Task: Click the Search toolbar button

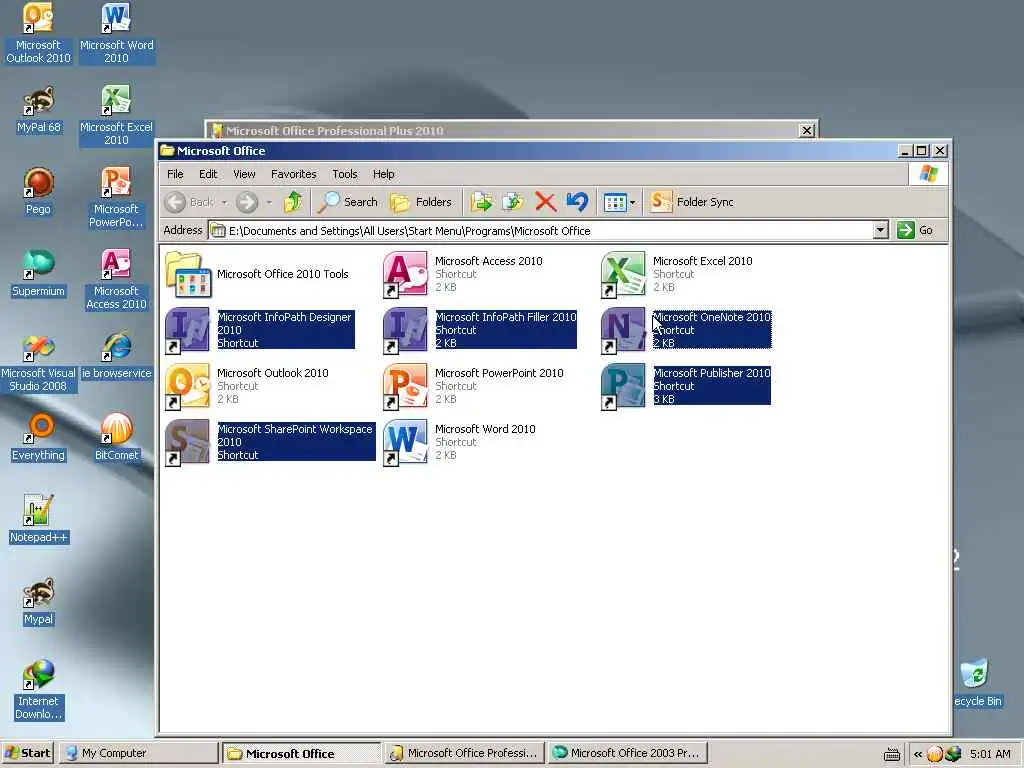Action: coord(348,202)
